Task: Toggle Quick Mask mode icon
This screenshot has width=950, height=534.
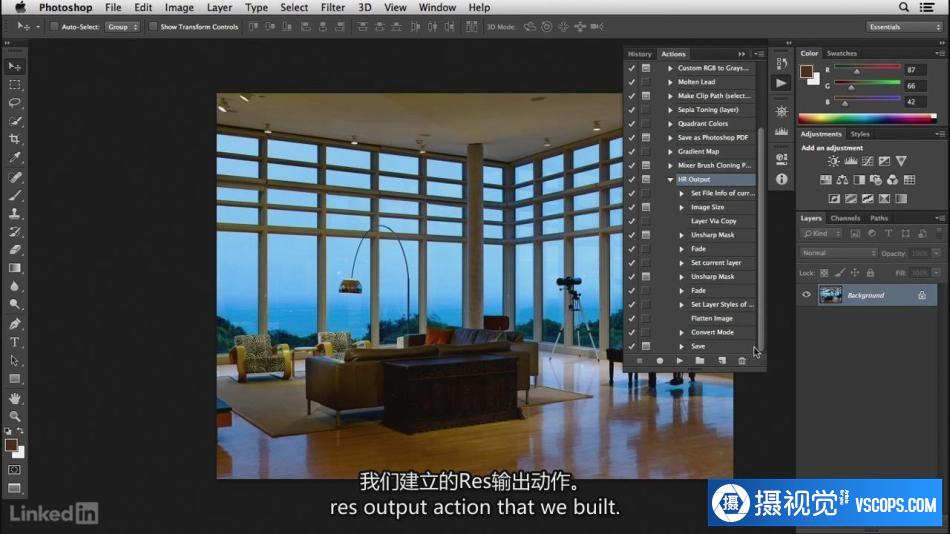Action: 15,470
